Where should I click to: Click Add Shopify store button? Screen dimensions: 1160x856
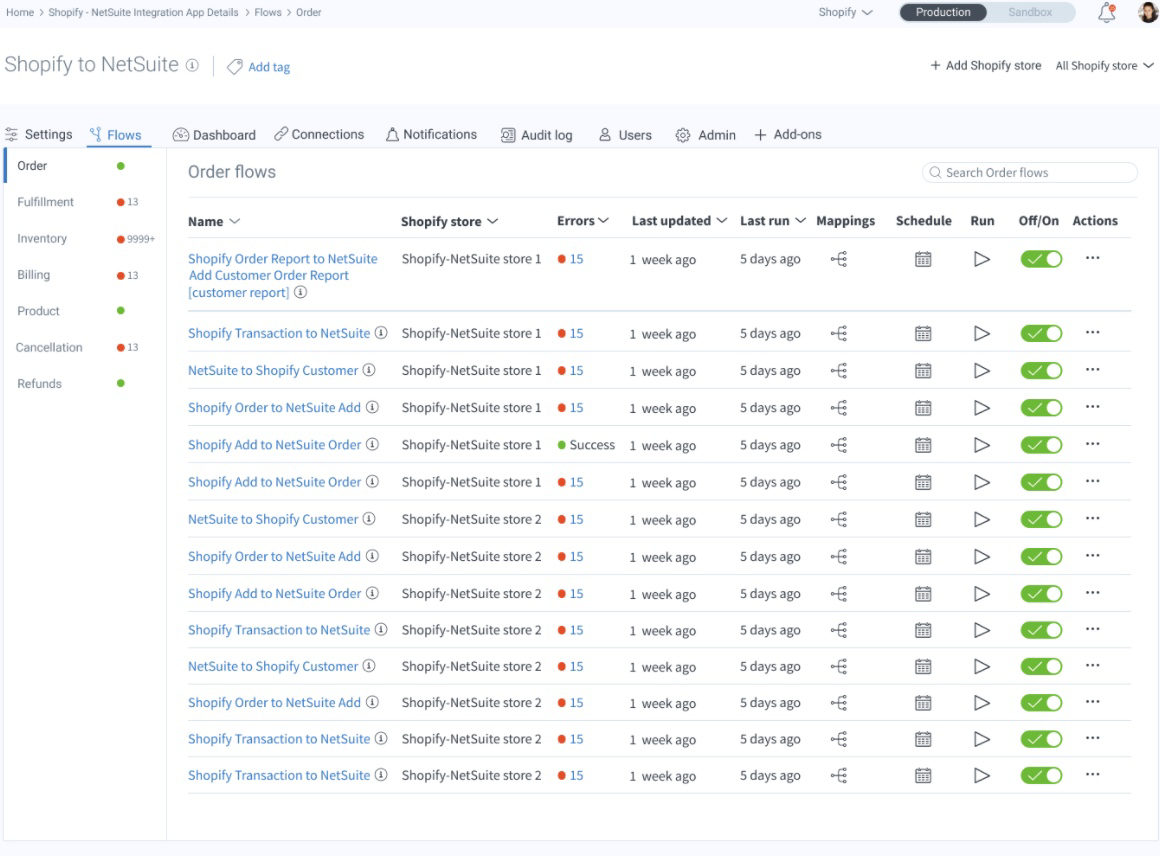tap(985, 66)
